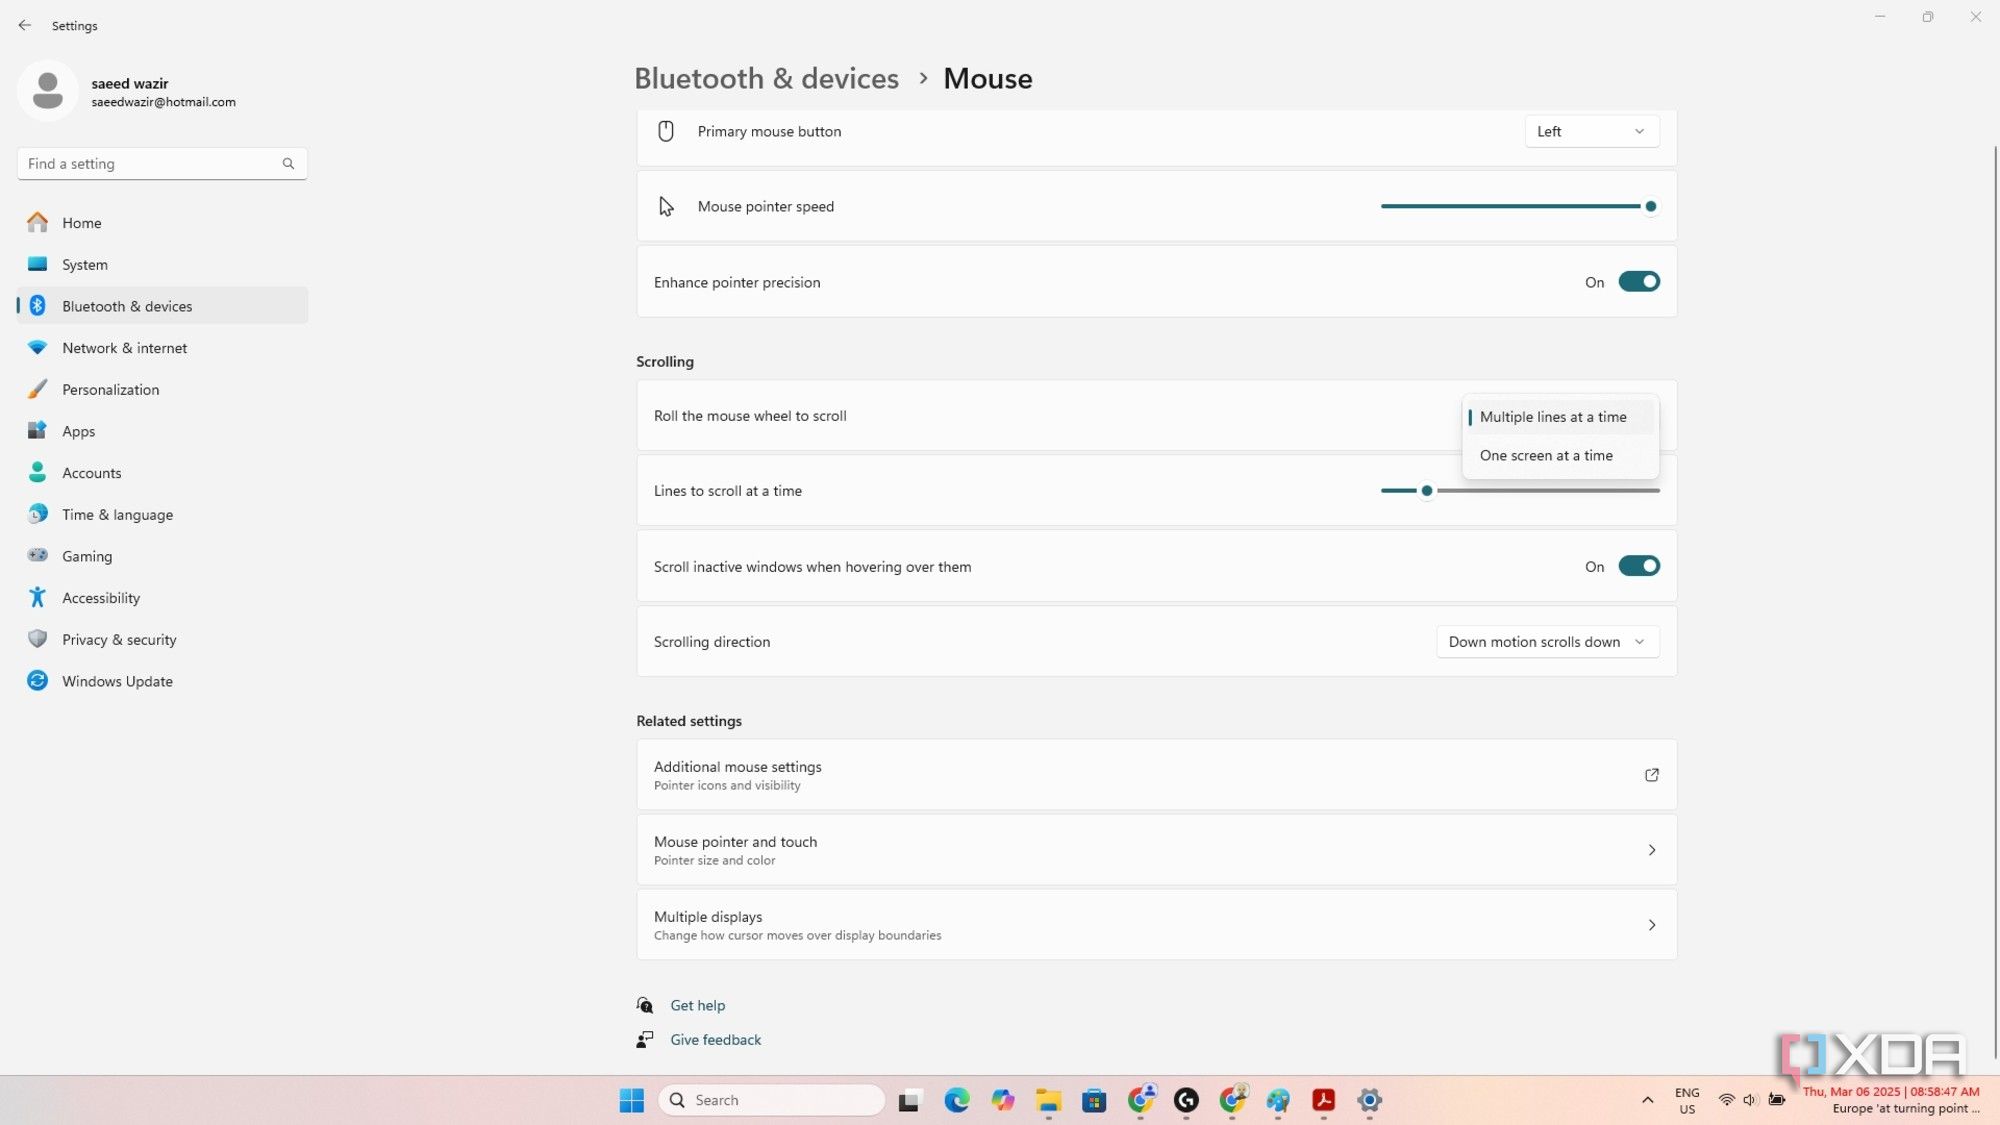Show hidden tray icons chevron

(x=1647, y=1100)
